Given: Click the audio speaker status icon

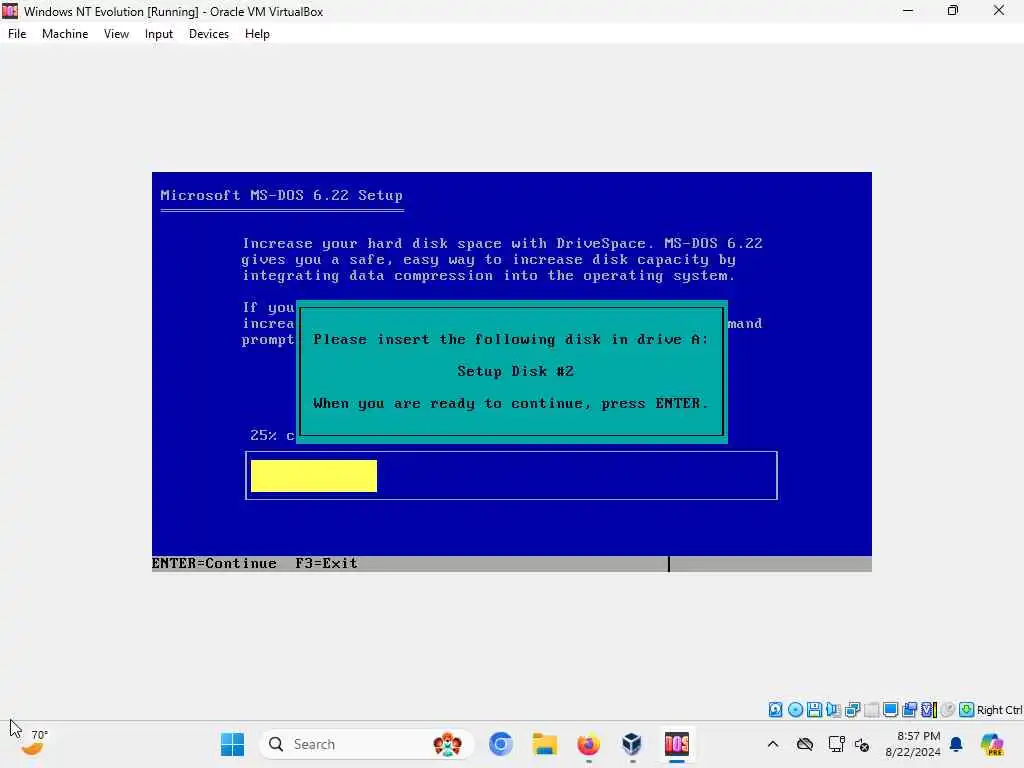Looking at the screenshot, I should click(x=833, y=710).
